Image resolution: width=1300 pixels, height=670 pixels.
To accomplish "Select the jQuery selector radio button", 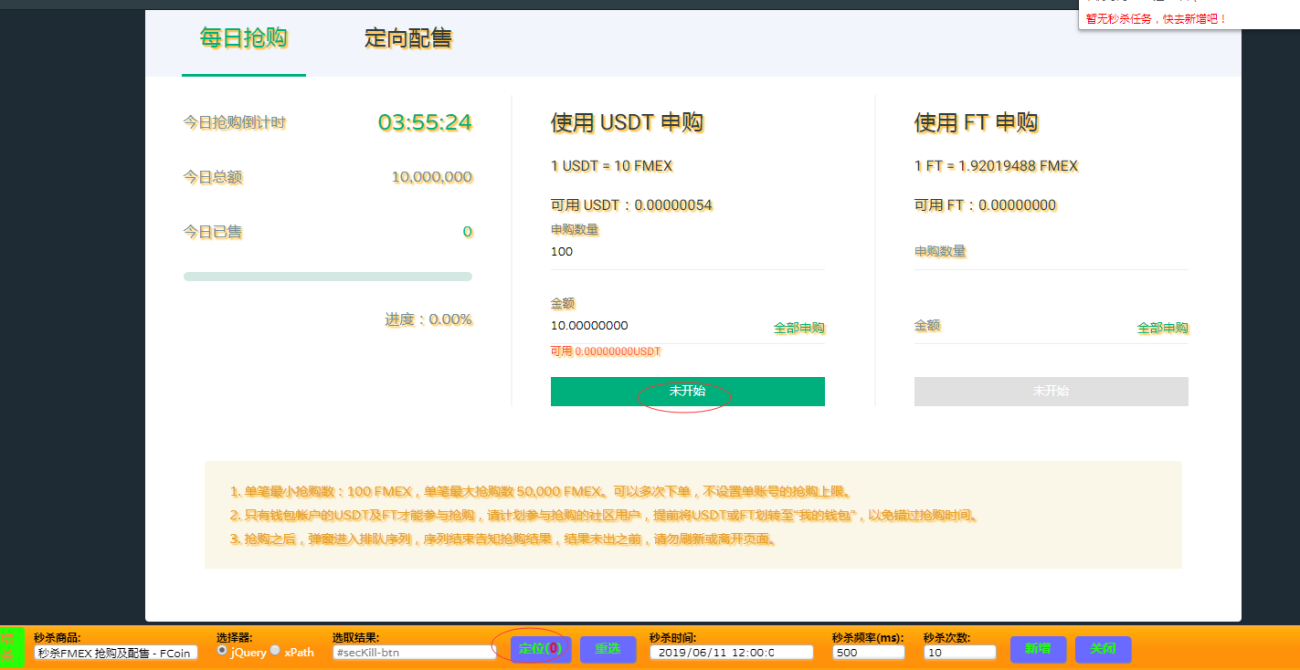I will coord(222,650).
